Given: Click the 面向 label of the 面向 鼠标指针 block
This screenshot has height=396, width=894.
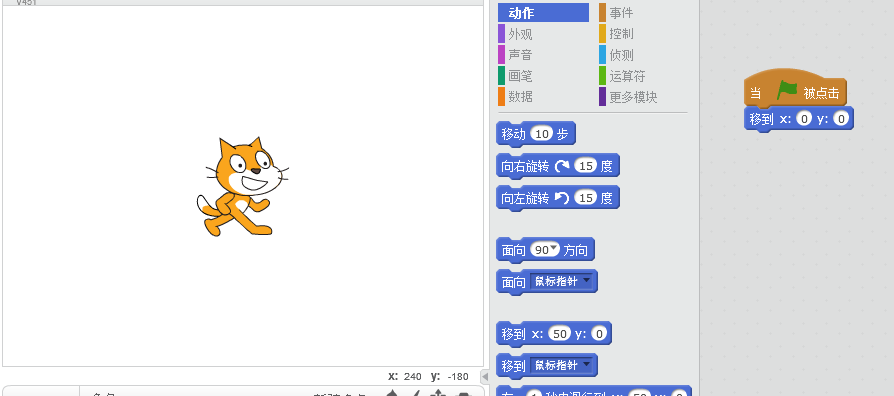Looking at the screenshot, I should tap(513, 282).
